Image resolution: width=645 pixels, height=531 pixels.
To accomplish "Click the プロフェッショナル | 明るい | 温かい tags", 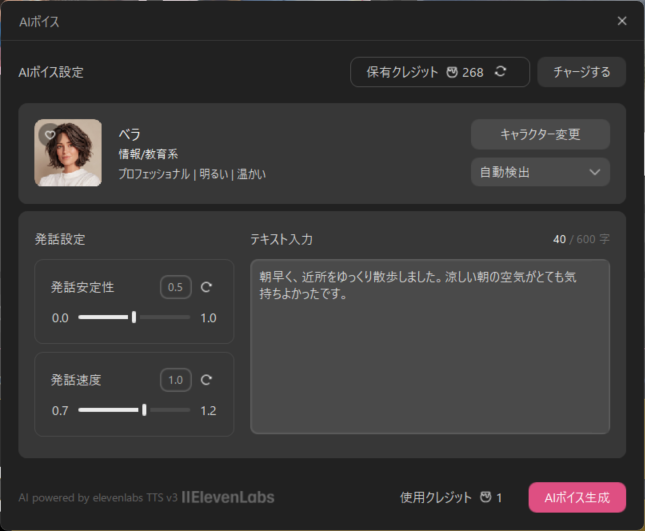I will 192,174.
